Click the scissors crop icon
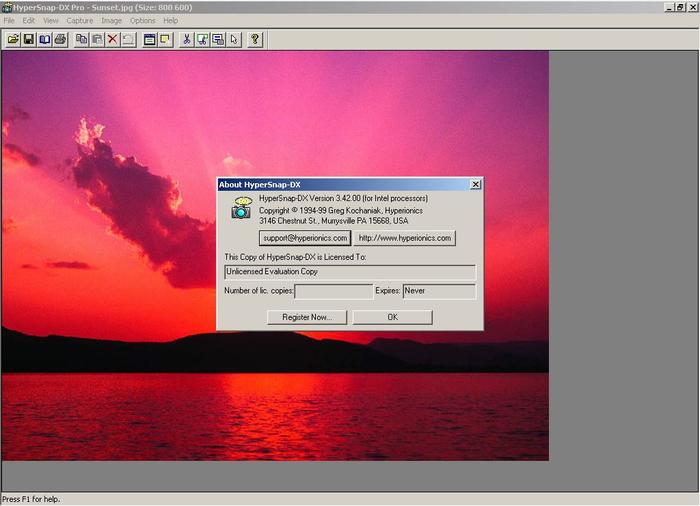Screen dimensions: 700x506 pyautogui.click(x=186, y=39)
